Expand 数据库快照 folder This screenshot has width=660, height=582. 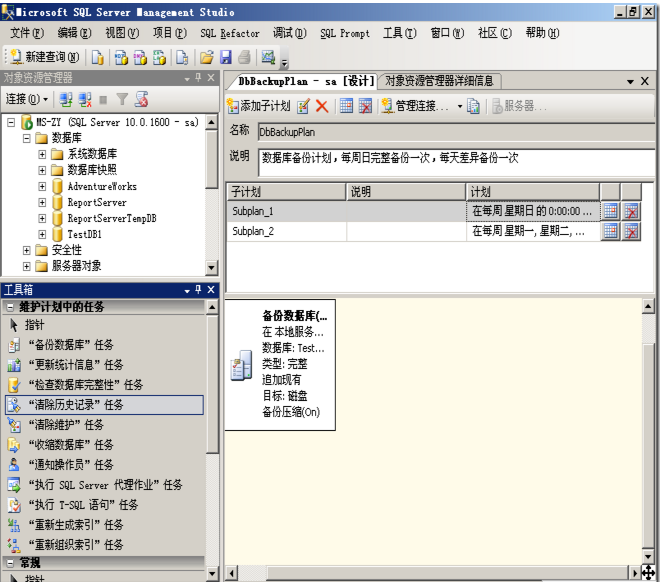(x=42, y=170)
